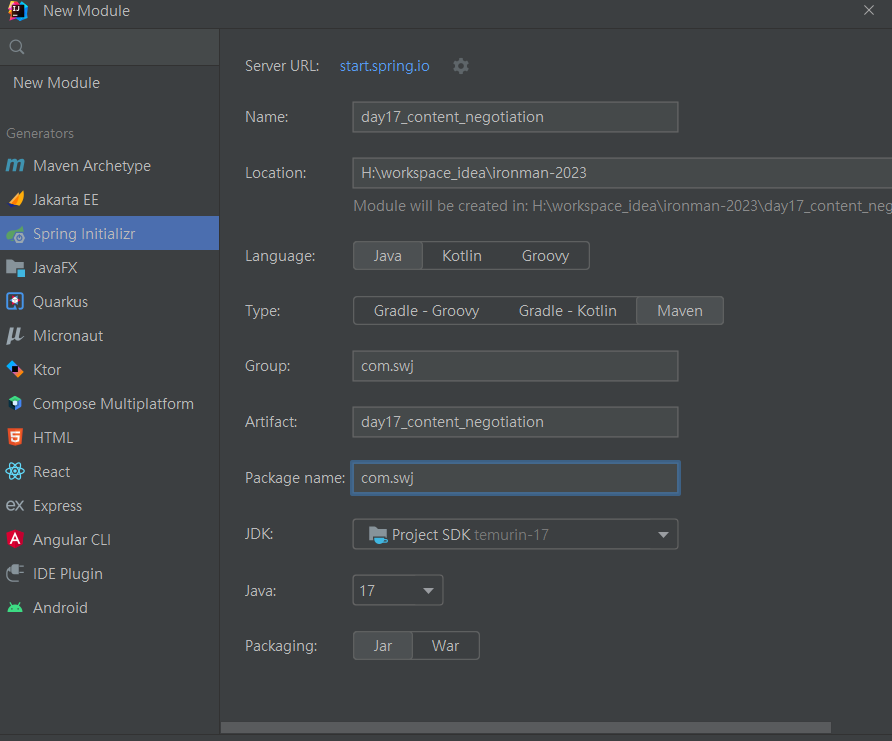Click the Group input field
This screenshot has height=741, width=892.
[x=515, y=366]
